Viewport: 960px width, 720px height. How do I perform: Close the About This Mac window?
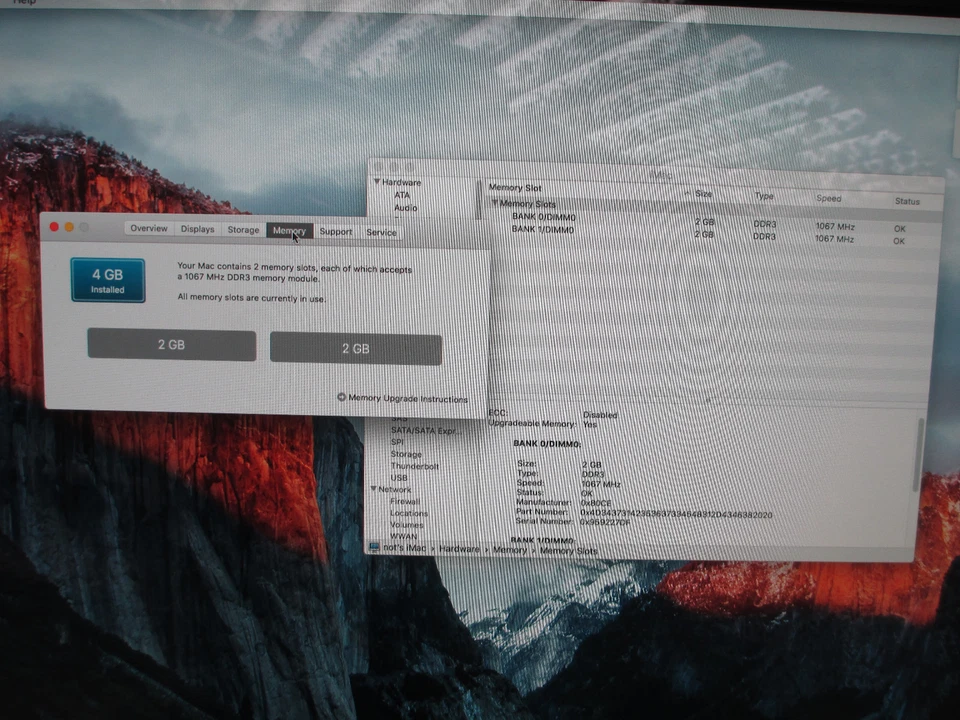54,227
